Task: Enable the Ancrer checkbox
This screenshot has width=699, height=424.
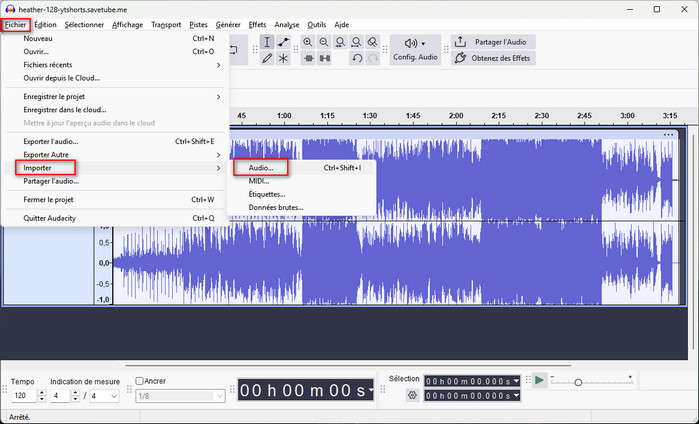Action: tap(140, 381)
